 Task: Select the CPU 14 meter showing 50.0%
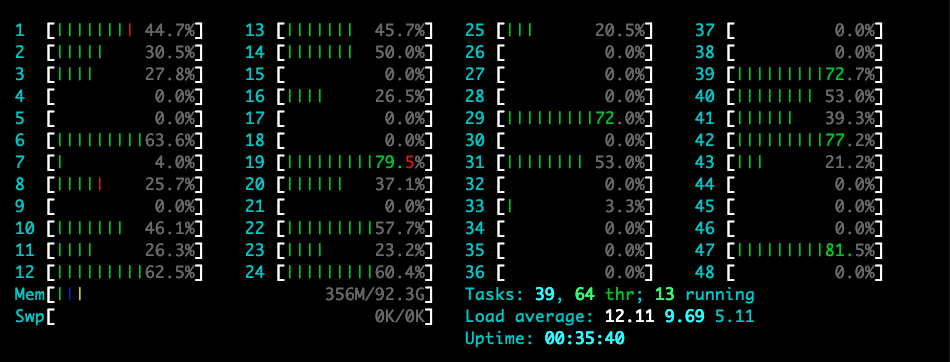coord(355,52)
